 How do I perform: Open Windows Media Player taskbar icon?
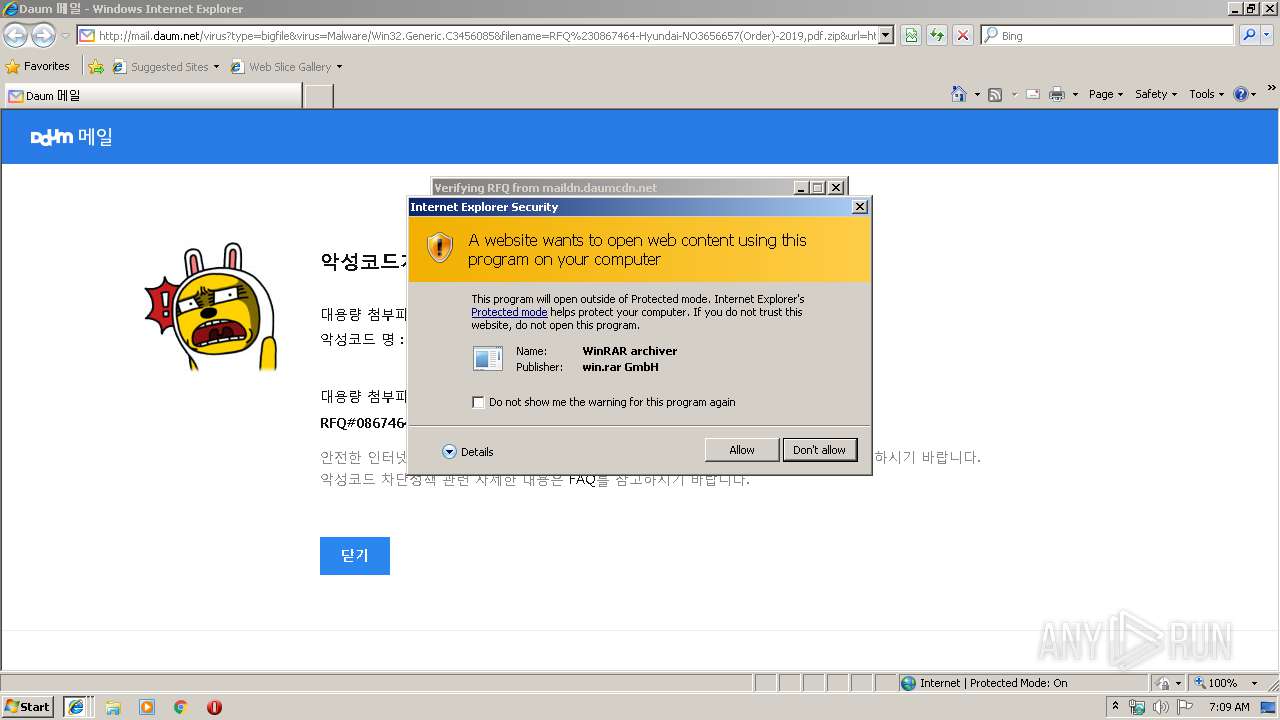(147, 707)
